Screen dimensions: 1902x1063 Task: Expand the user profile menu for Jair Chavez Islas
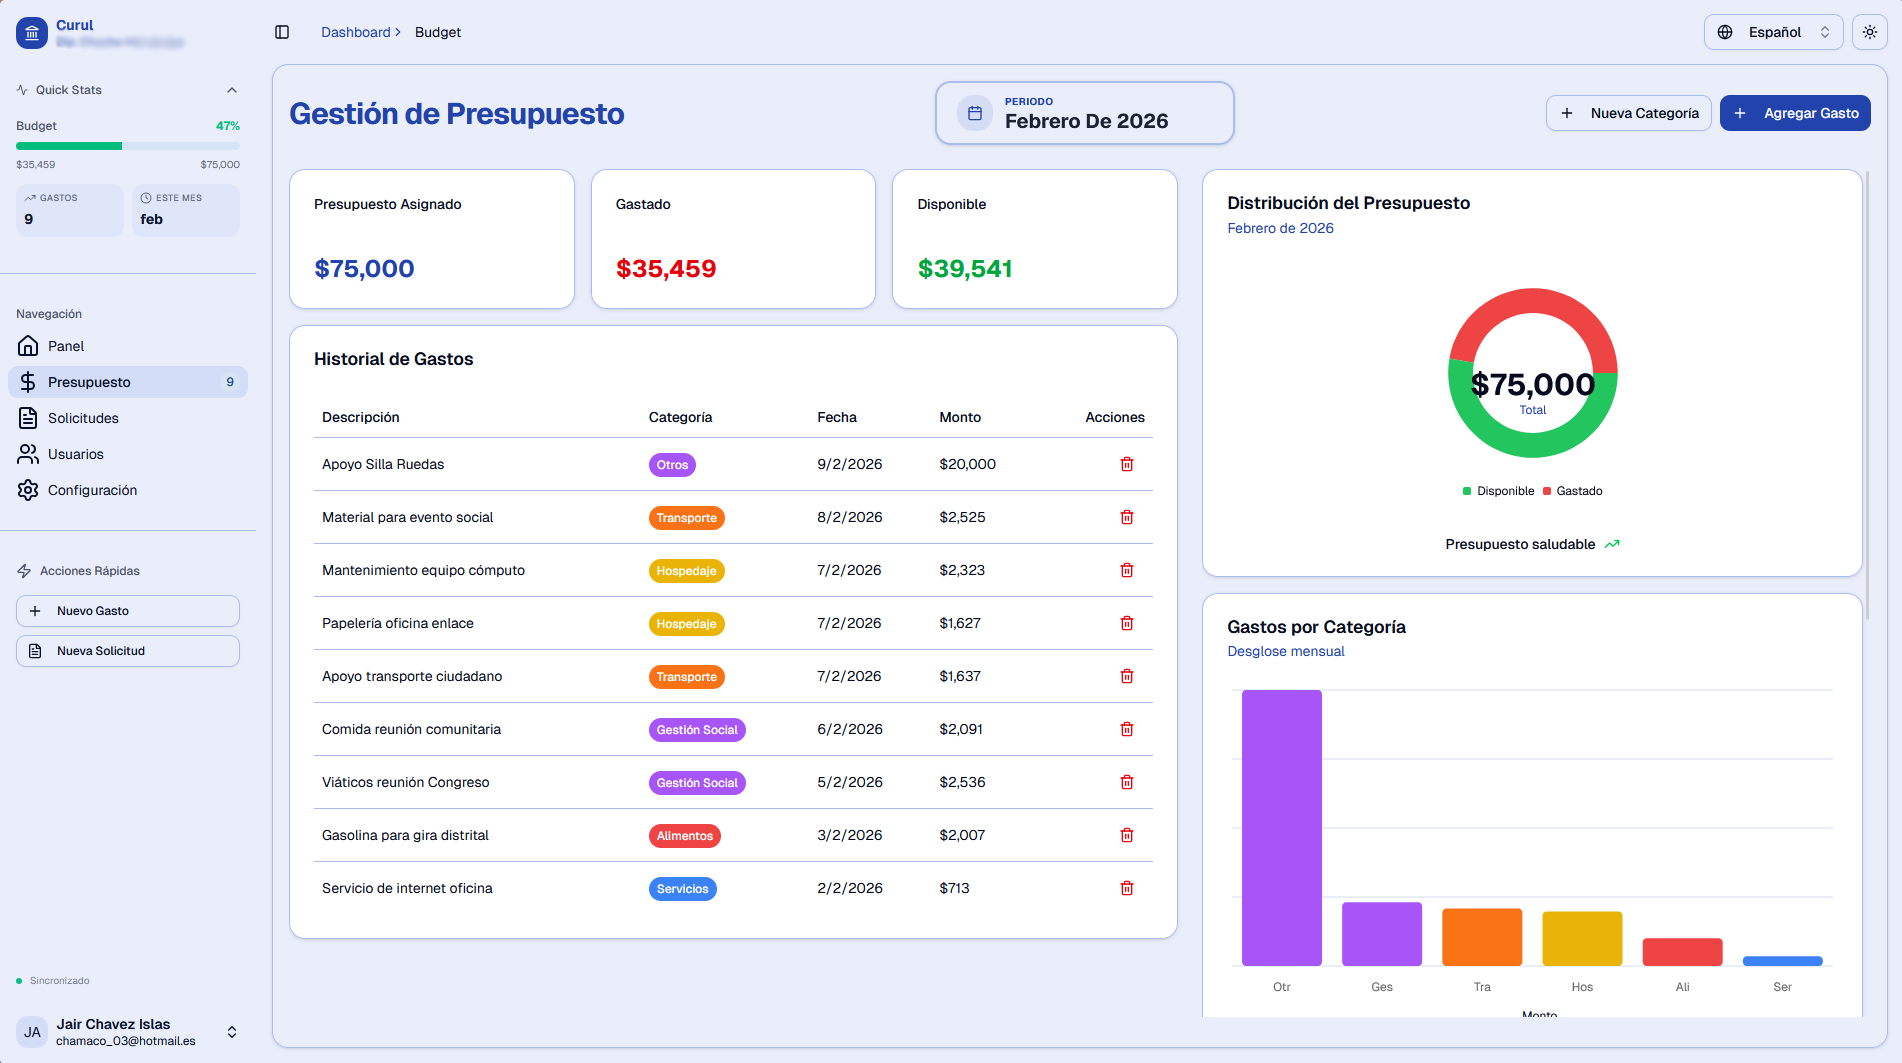tap(231, 1031)
